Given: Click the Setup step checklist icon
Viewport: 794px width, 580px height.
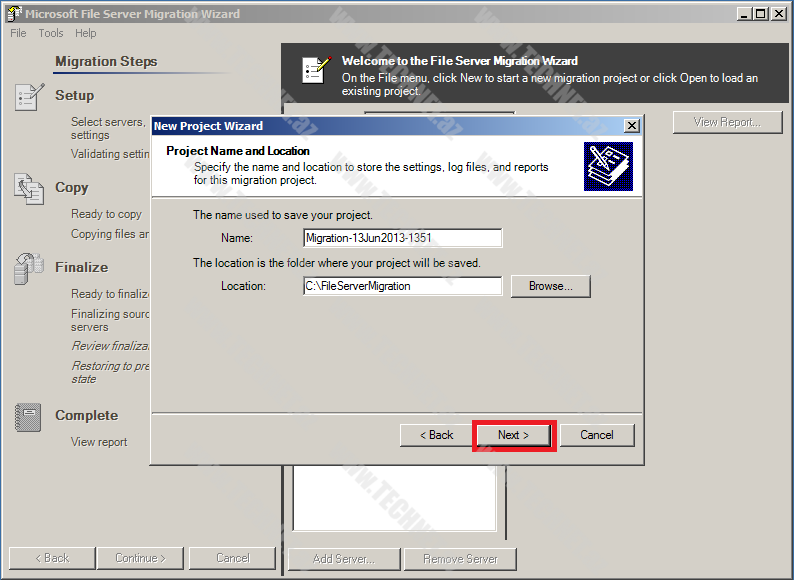Looking at the screenshot, I should tap(29, 97).
